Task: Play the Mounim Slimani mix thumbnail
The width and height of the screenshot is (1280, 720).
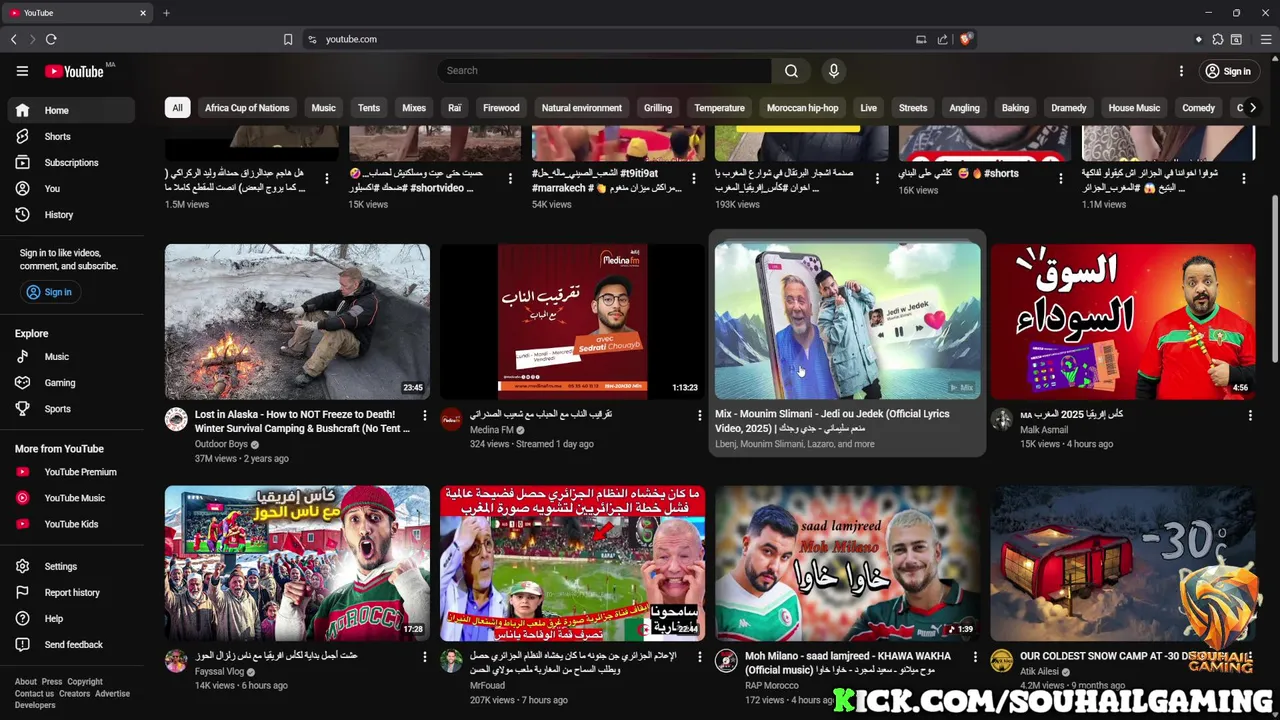Action: (847, 321)
